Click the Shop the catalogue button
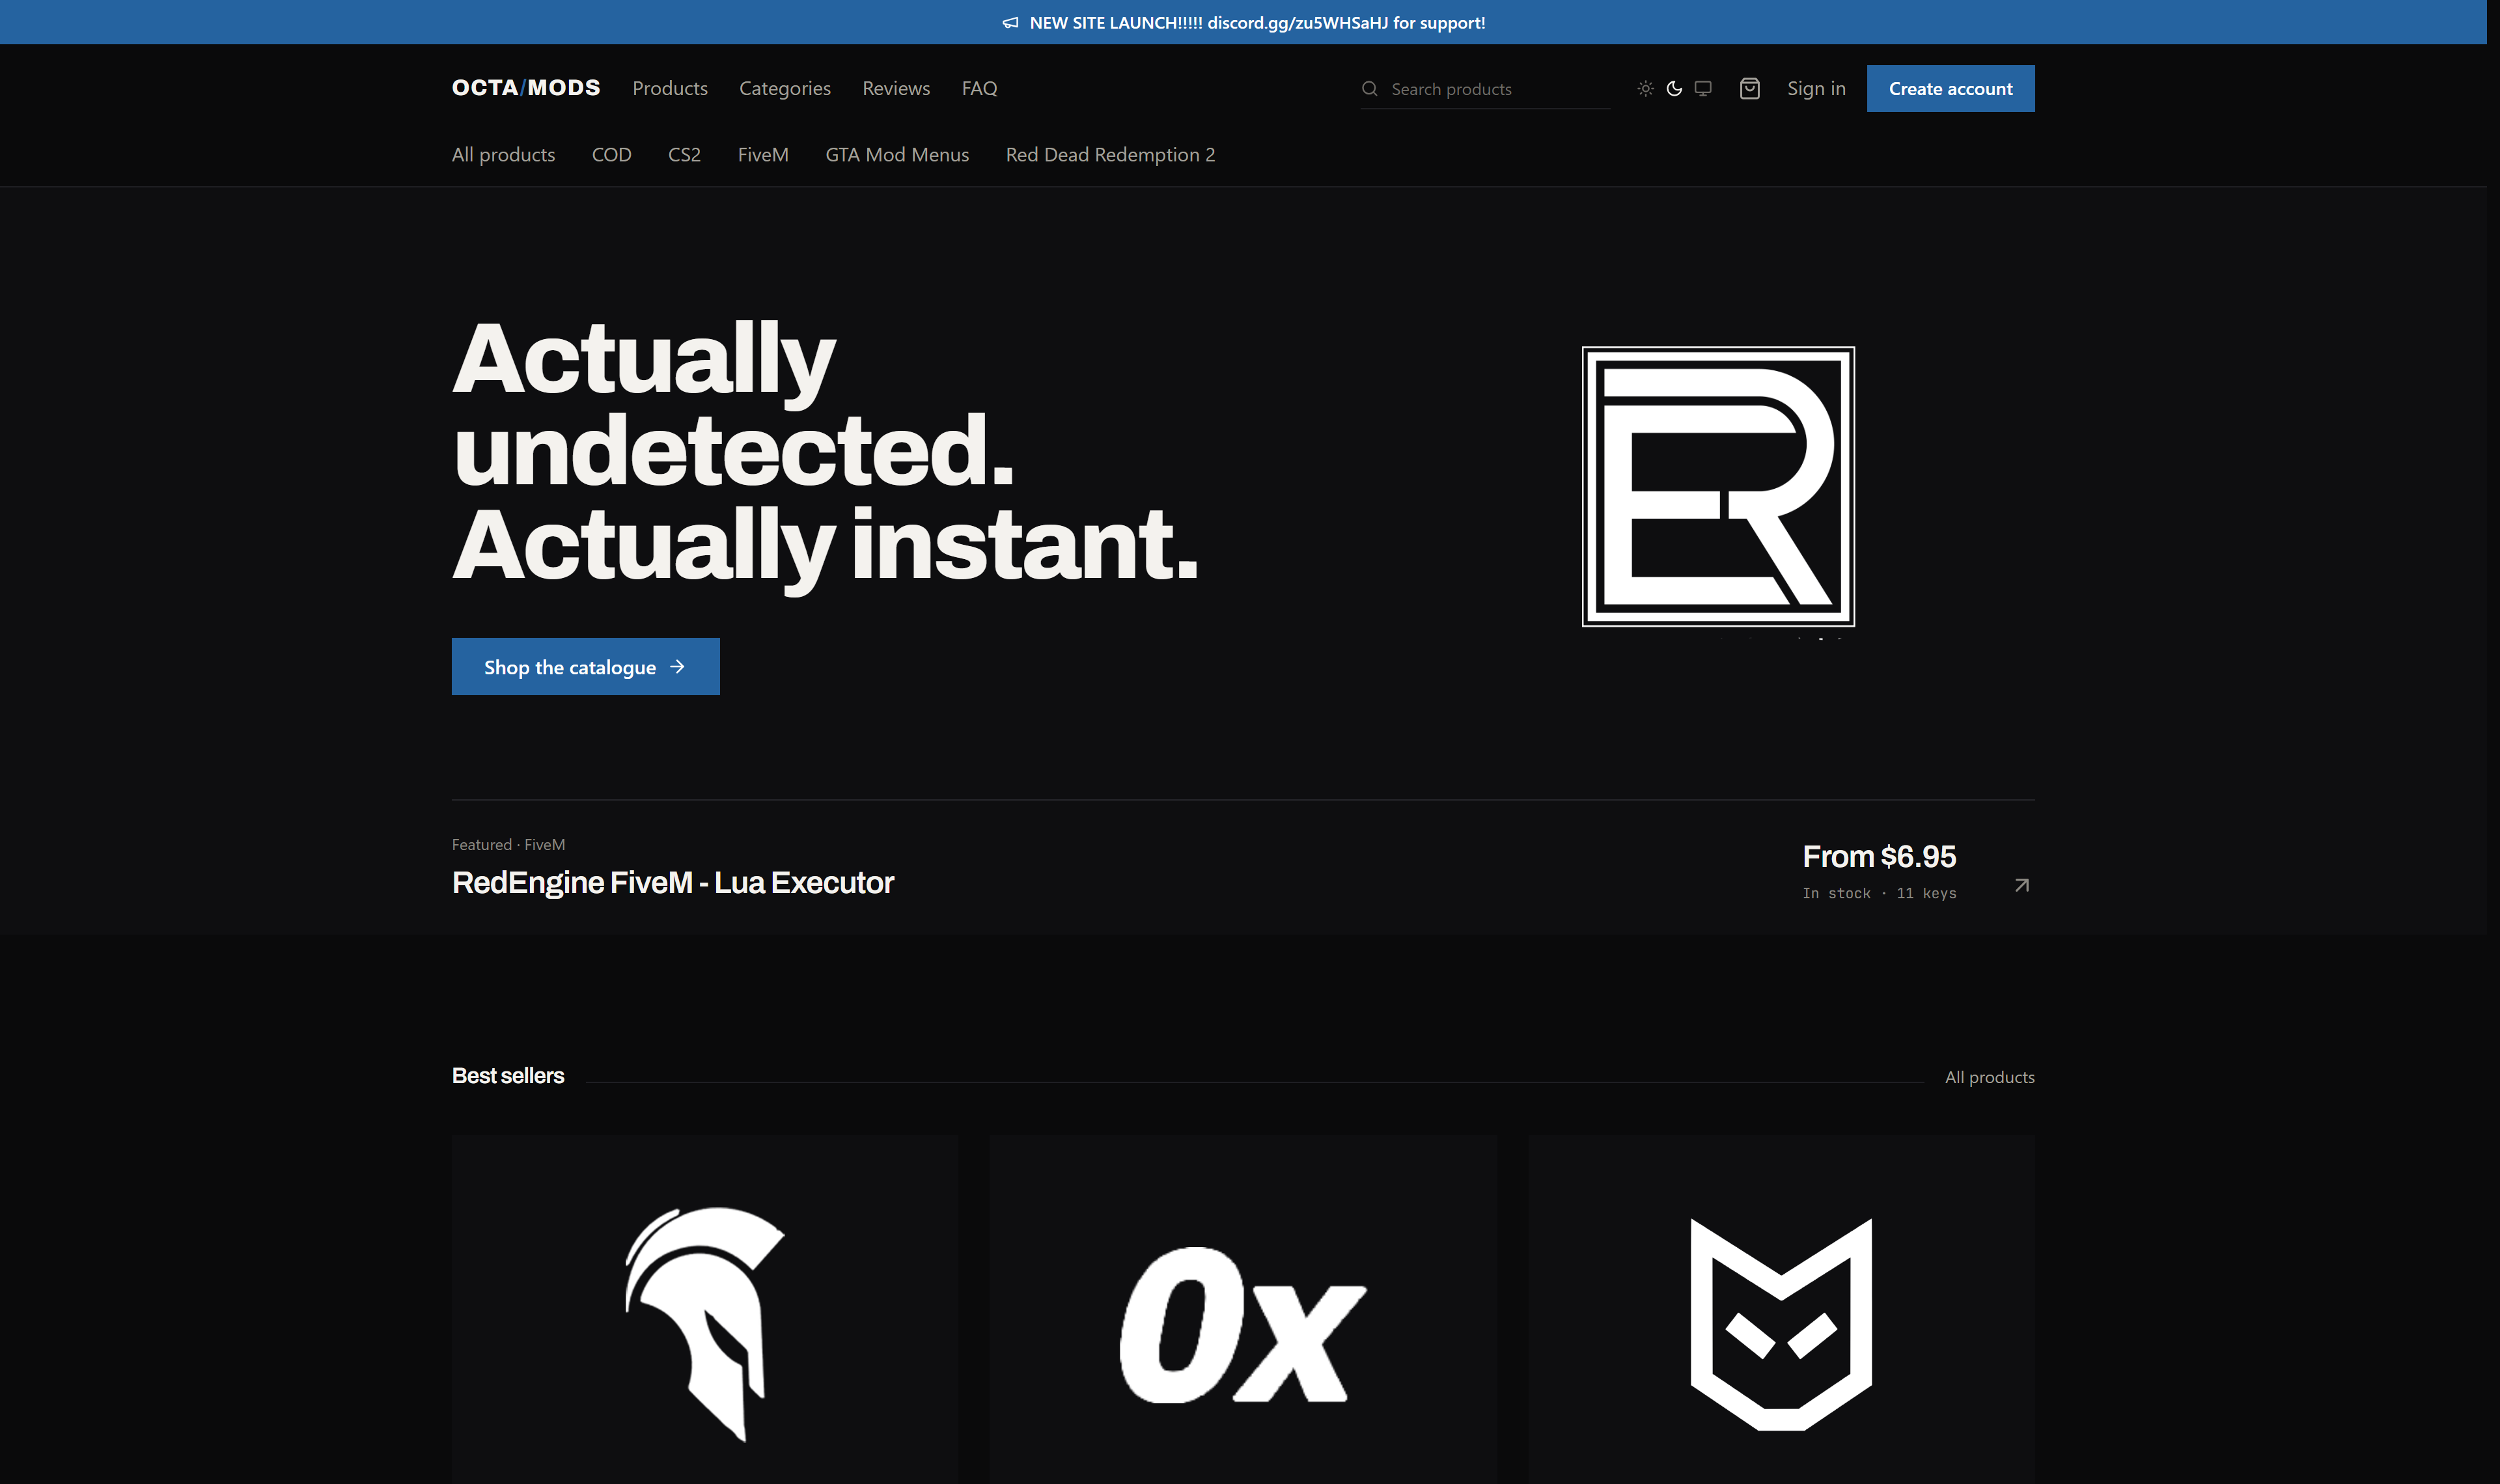Viewport: 2500px width, 1484px height. [x=585, y=666]
